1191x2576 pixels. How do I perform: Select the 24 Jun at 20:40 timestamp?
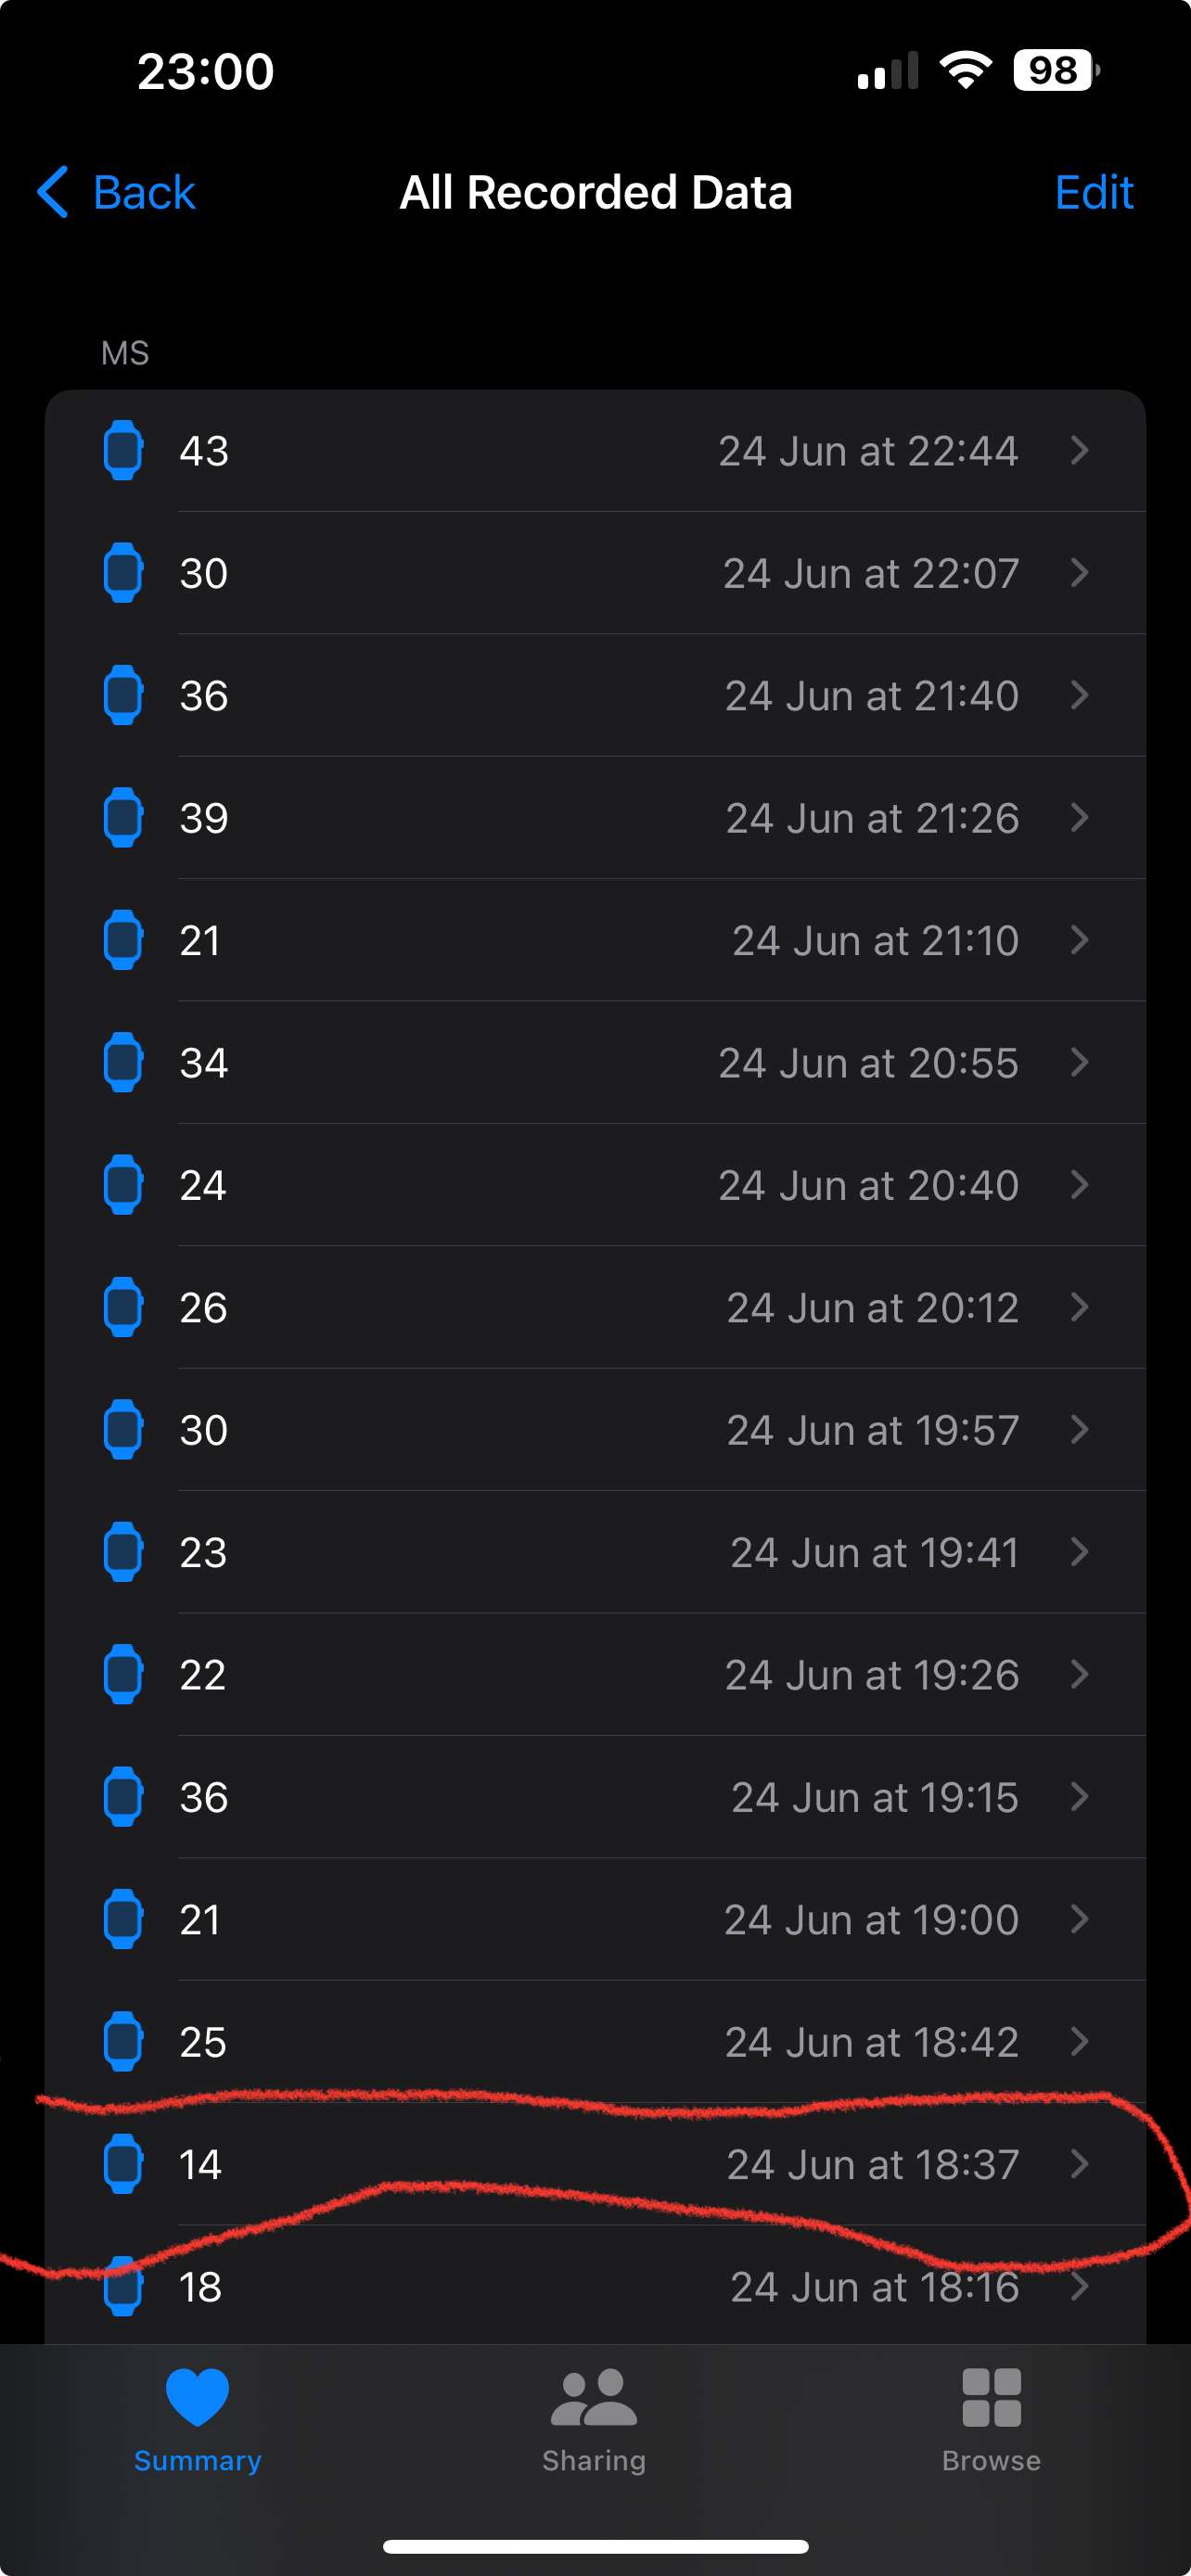tap(868, 1185)
